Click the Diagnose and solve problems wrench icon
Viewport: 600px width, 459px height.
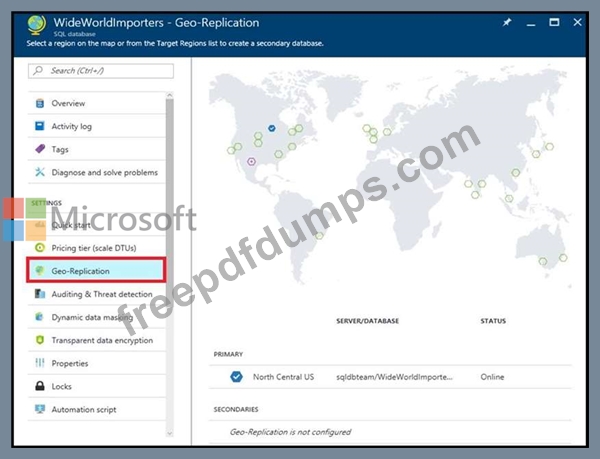click(40, 172)
